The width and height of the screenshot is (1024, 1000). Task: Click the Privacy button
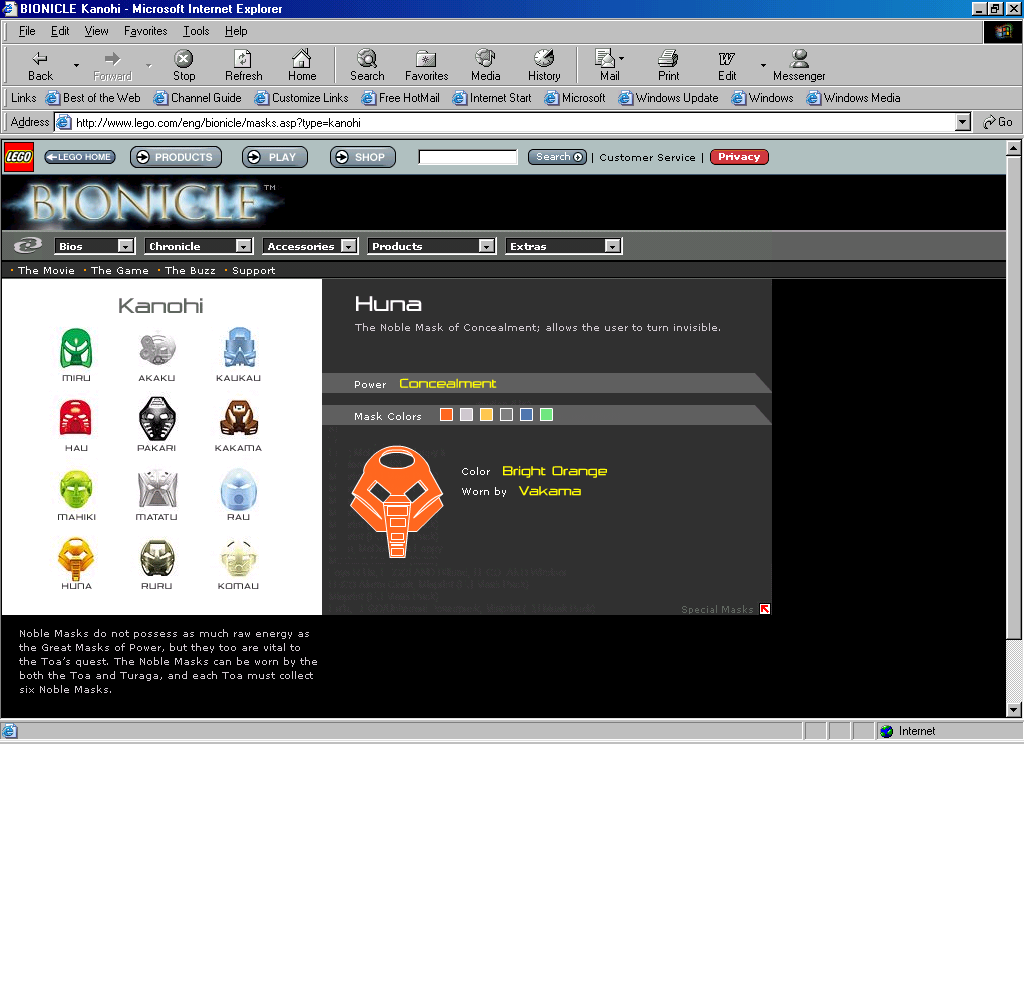point(739,157)
